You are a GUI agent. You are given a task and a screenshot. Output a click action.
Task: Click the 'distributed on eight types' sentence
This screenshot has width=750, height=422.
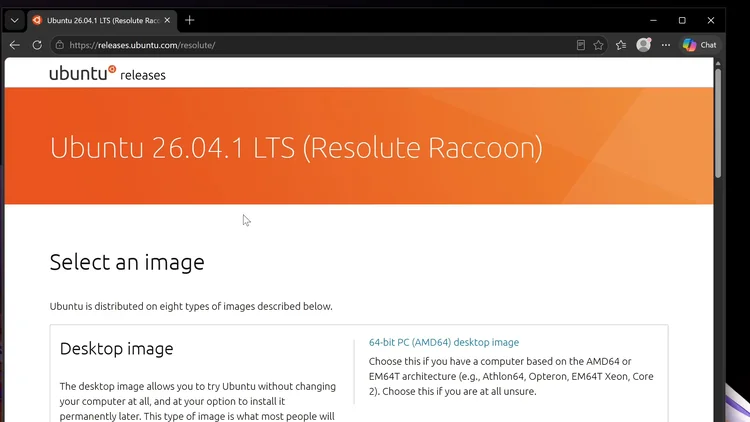pos(191,306)
